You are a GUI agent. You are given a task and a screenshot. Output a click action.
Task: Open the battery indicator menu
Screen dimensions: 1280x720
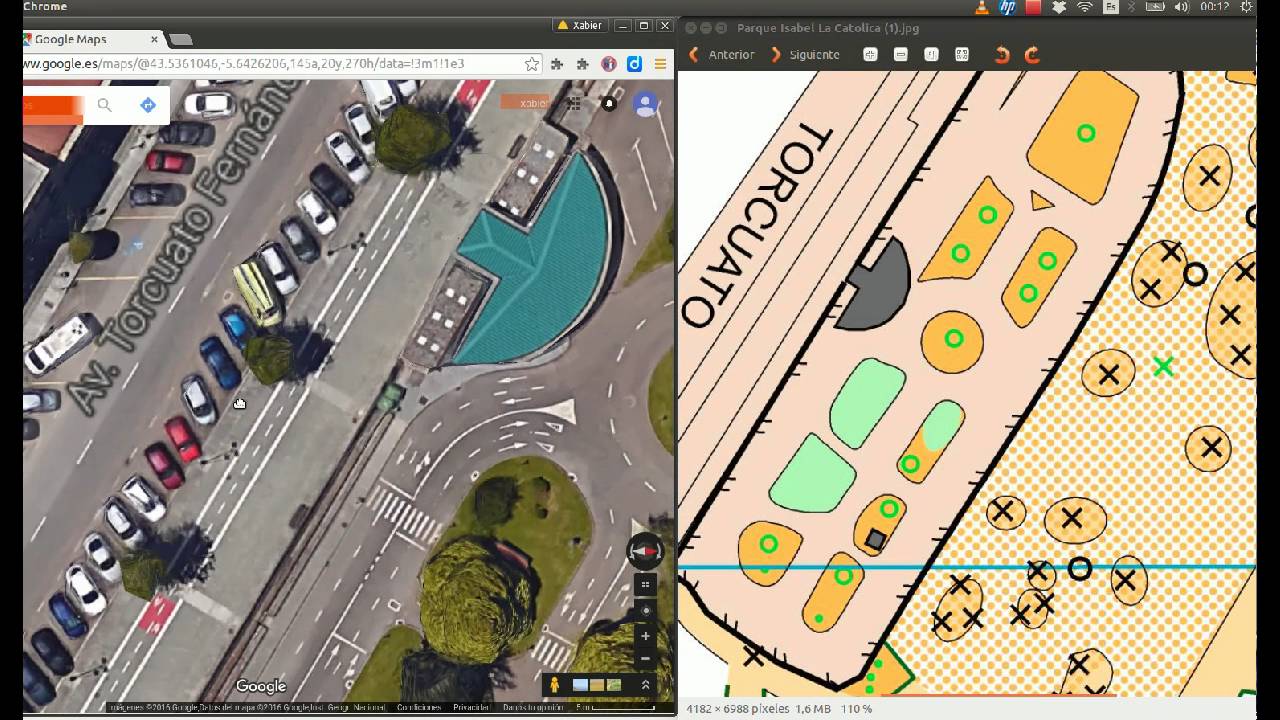pyautogui.click(x=1155, y=7)
